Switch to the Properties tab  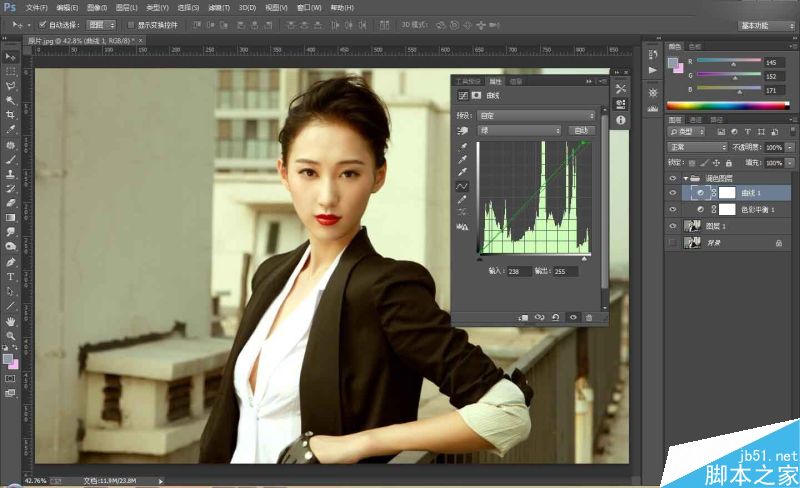coord(495,81)
